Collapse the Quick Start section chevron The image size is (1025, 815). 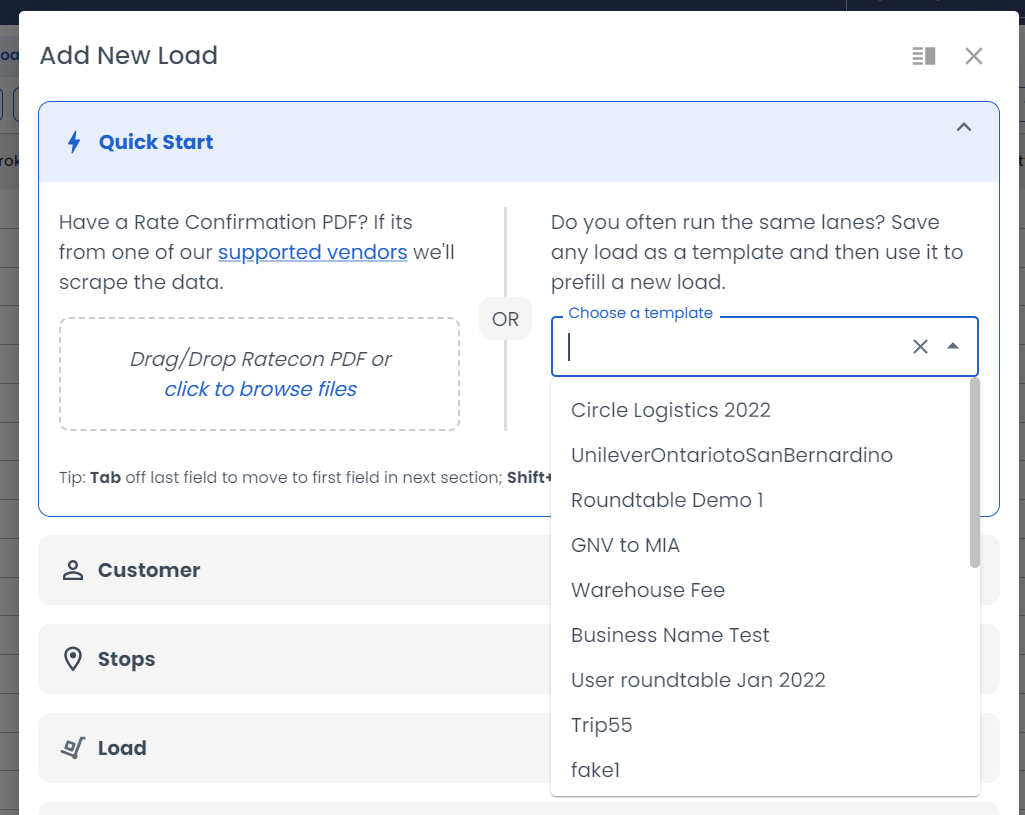pyautogui.click(x=963, y=127)
